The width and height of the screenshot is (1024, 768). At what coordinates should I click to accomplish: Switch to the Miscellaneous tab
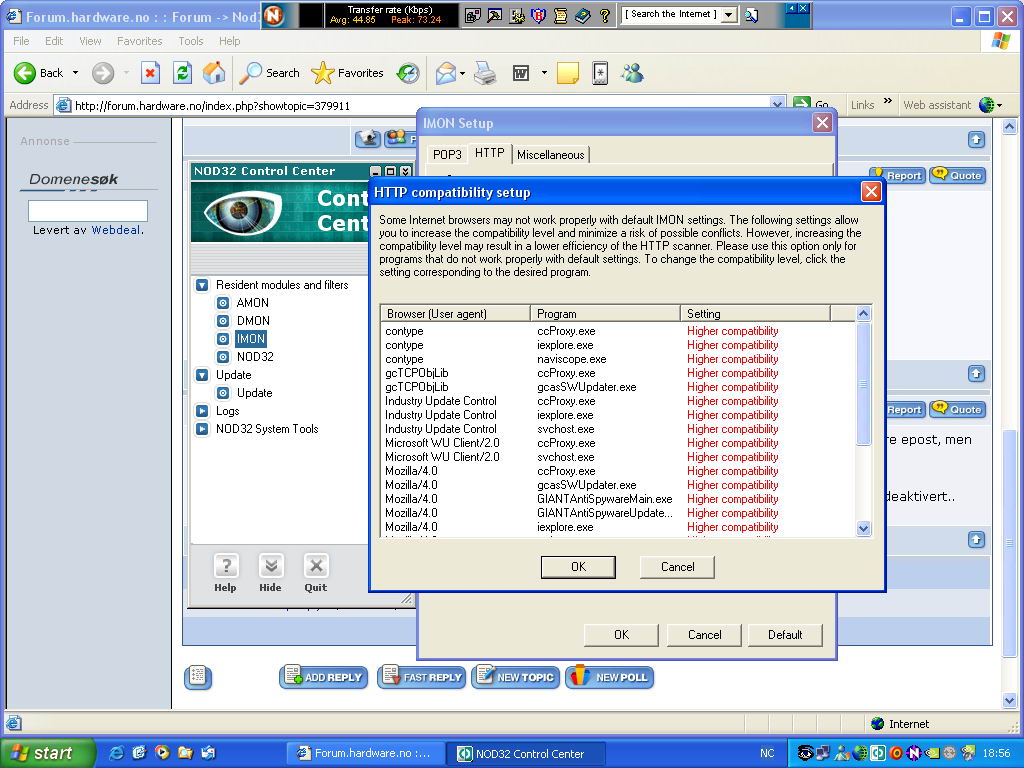tap(551, 155)
